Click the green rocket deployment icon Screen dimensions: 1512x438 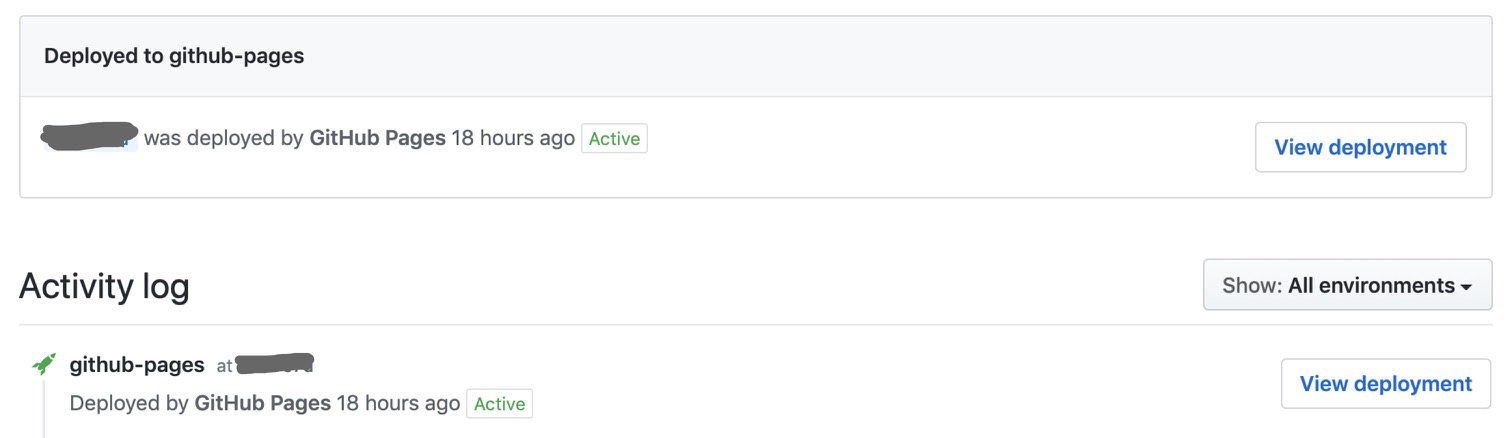(x=44, y=364)
